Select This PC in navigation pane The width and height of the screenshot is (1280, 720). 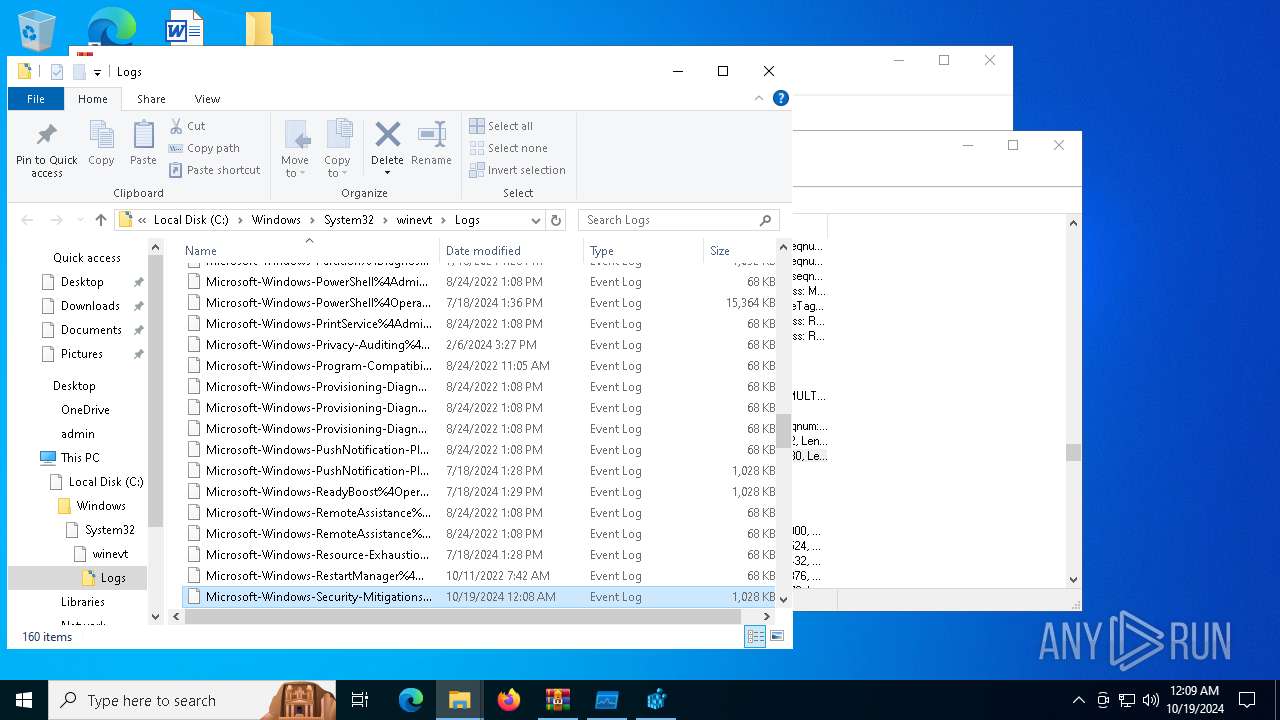(80, 458)
